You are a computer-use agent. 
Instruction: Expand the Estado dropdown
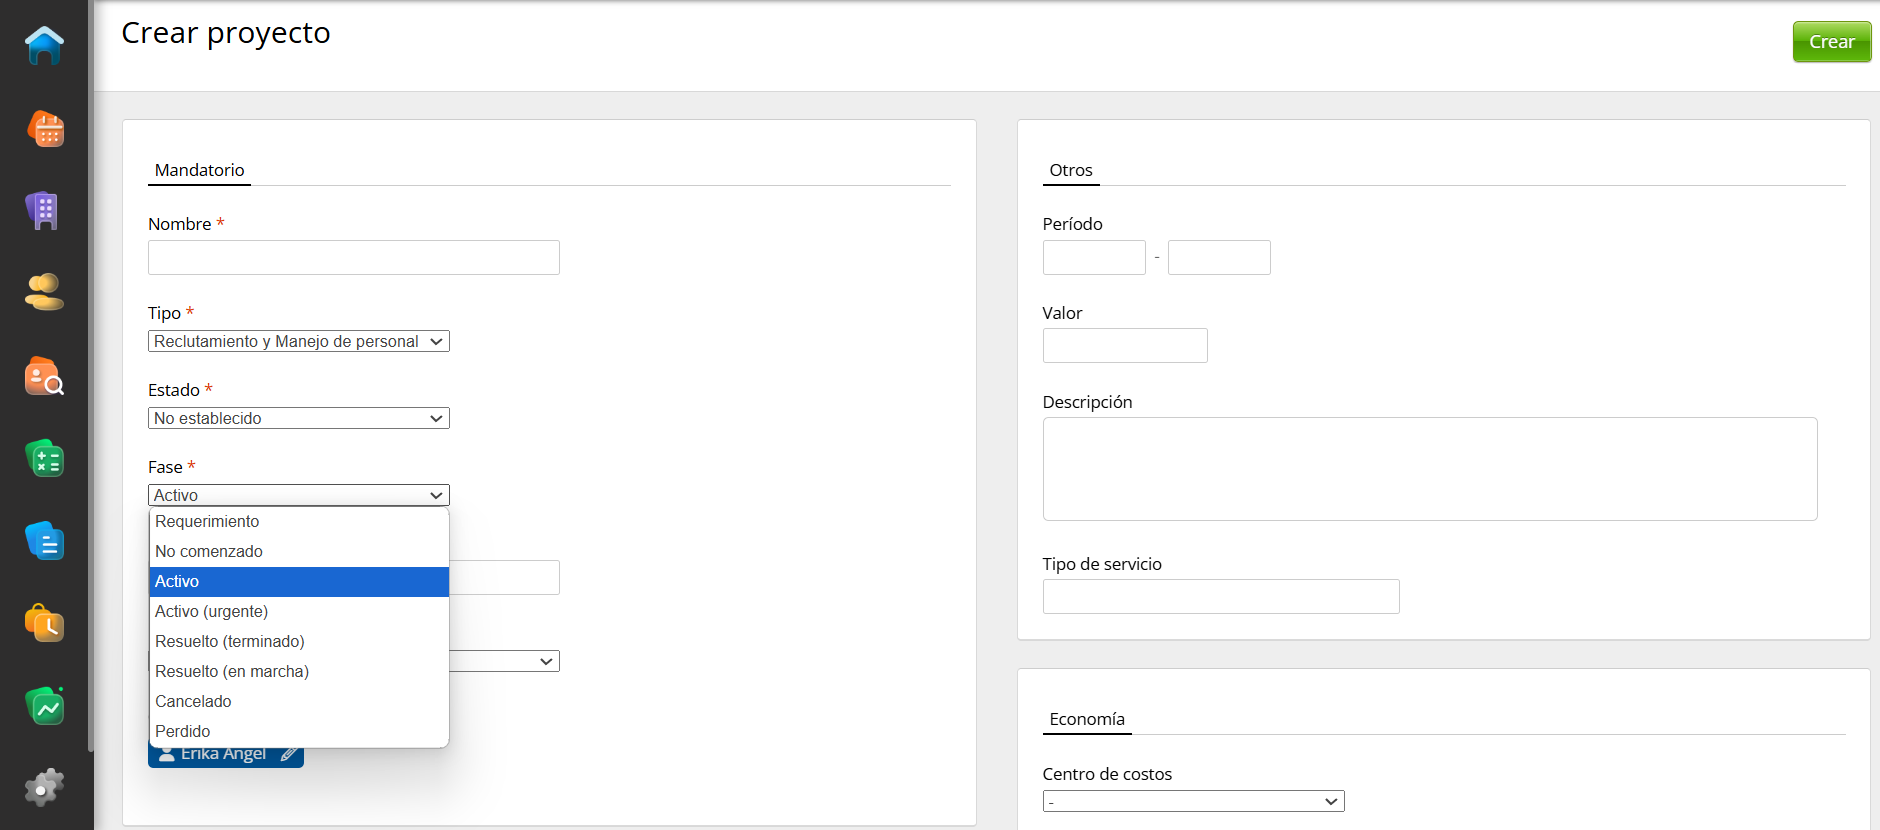298,418
